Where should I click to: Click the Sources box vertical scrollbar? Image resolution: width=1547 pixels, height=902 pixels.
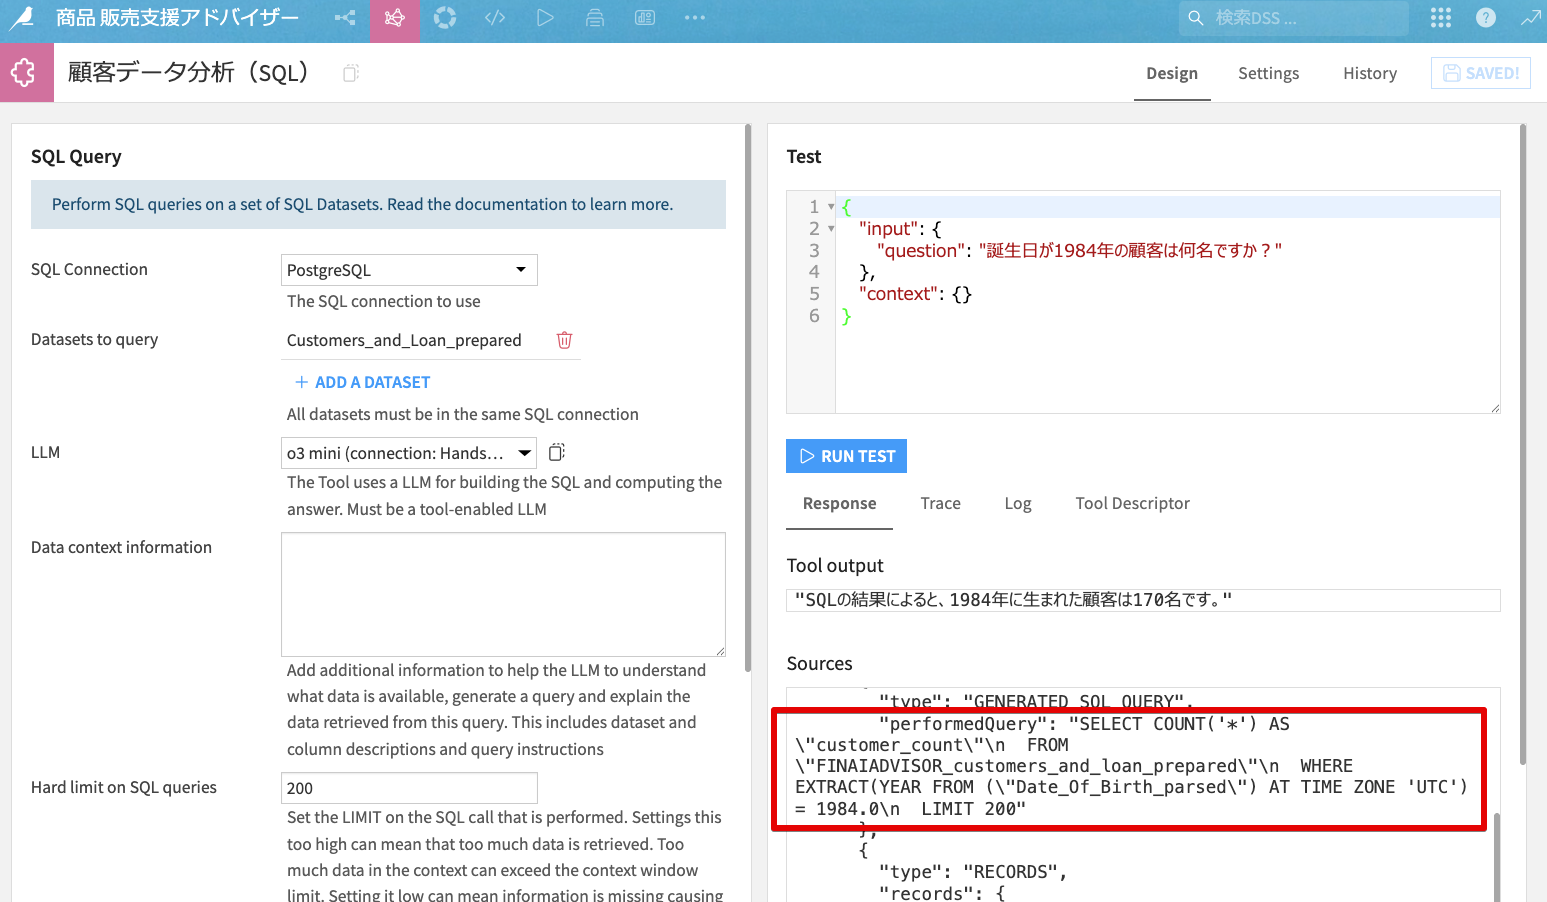point(1497,856)
